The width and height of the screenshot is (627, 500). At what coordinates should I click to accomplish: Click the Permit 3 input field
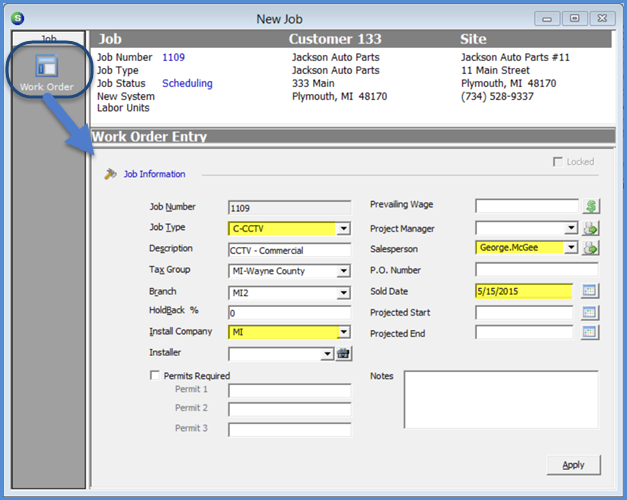click(290, 430)
